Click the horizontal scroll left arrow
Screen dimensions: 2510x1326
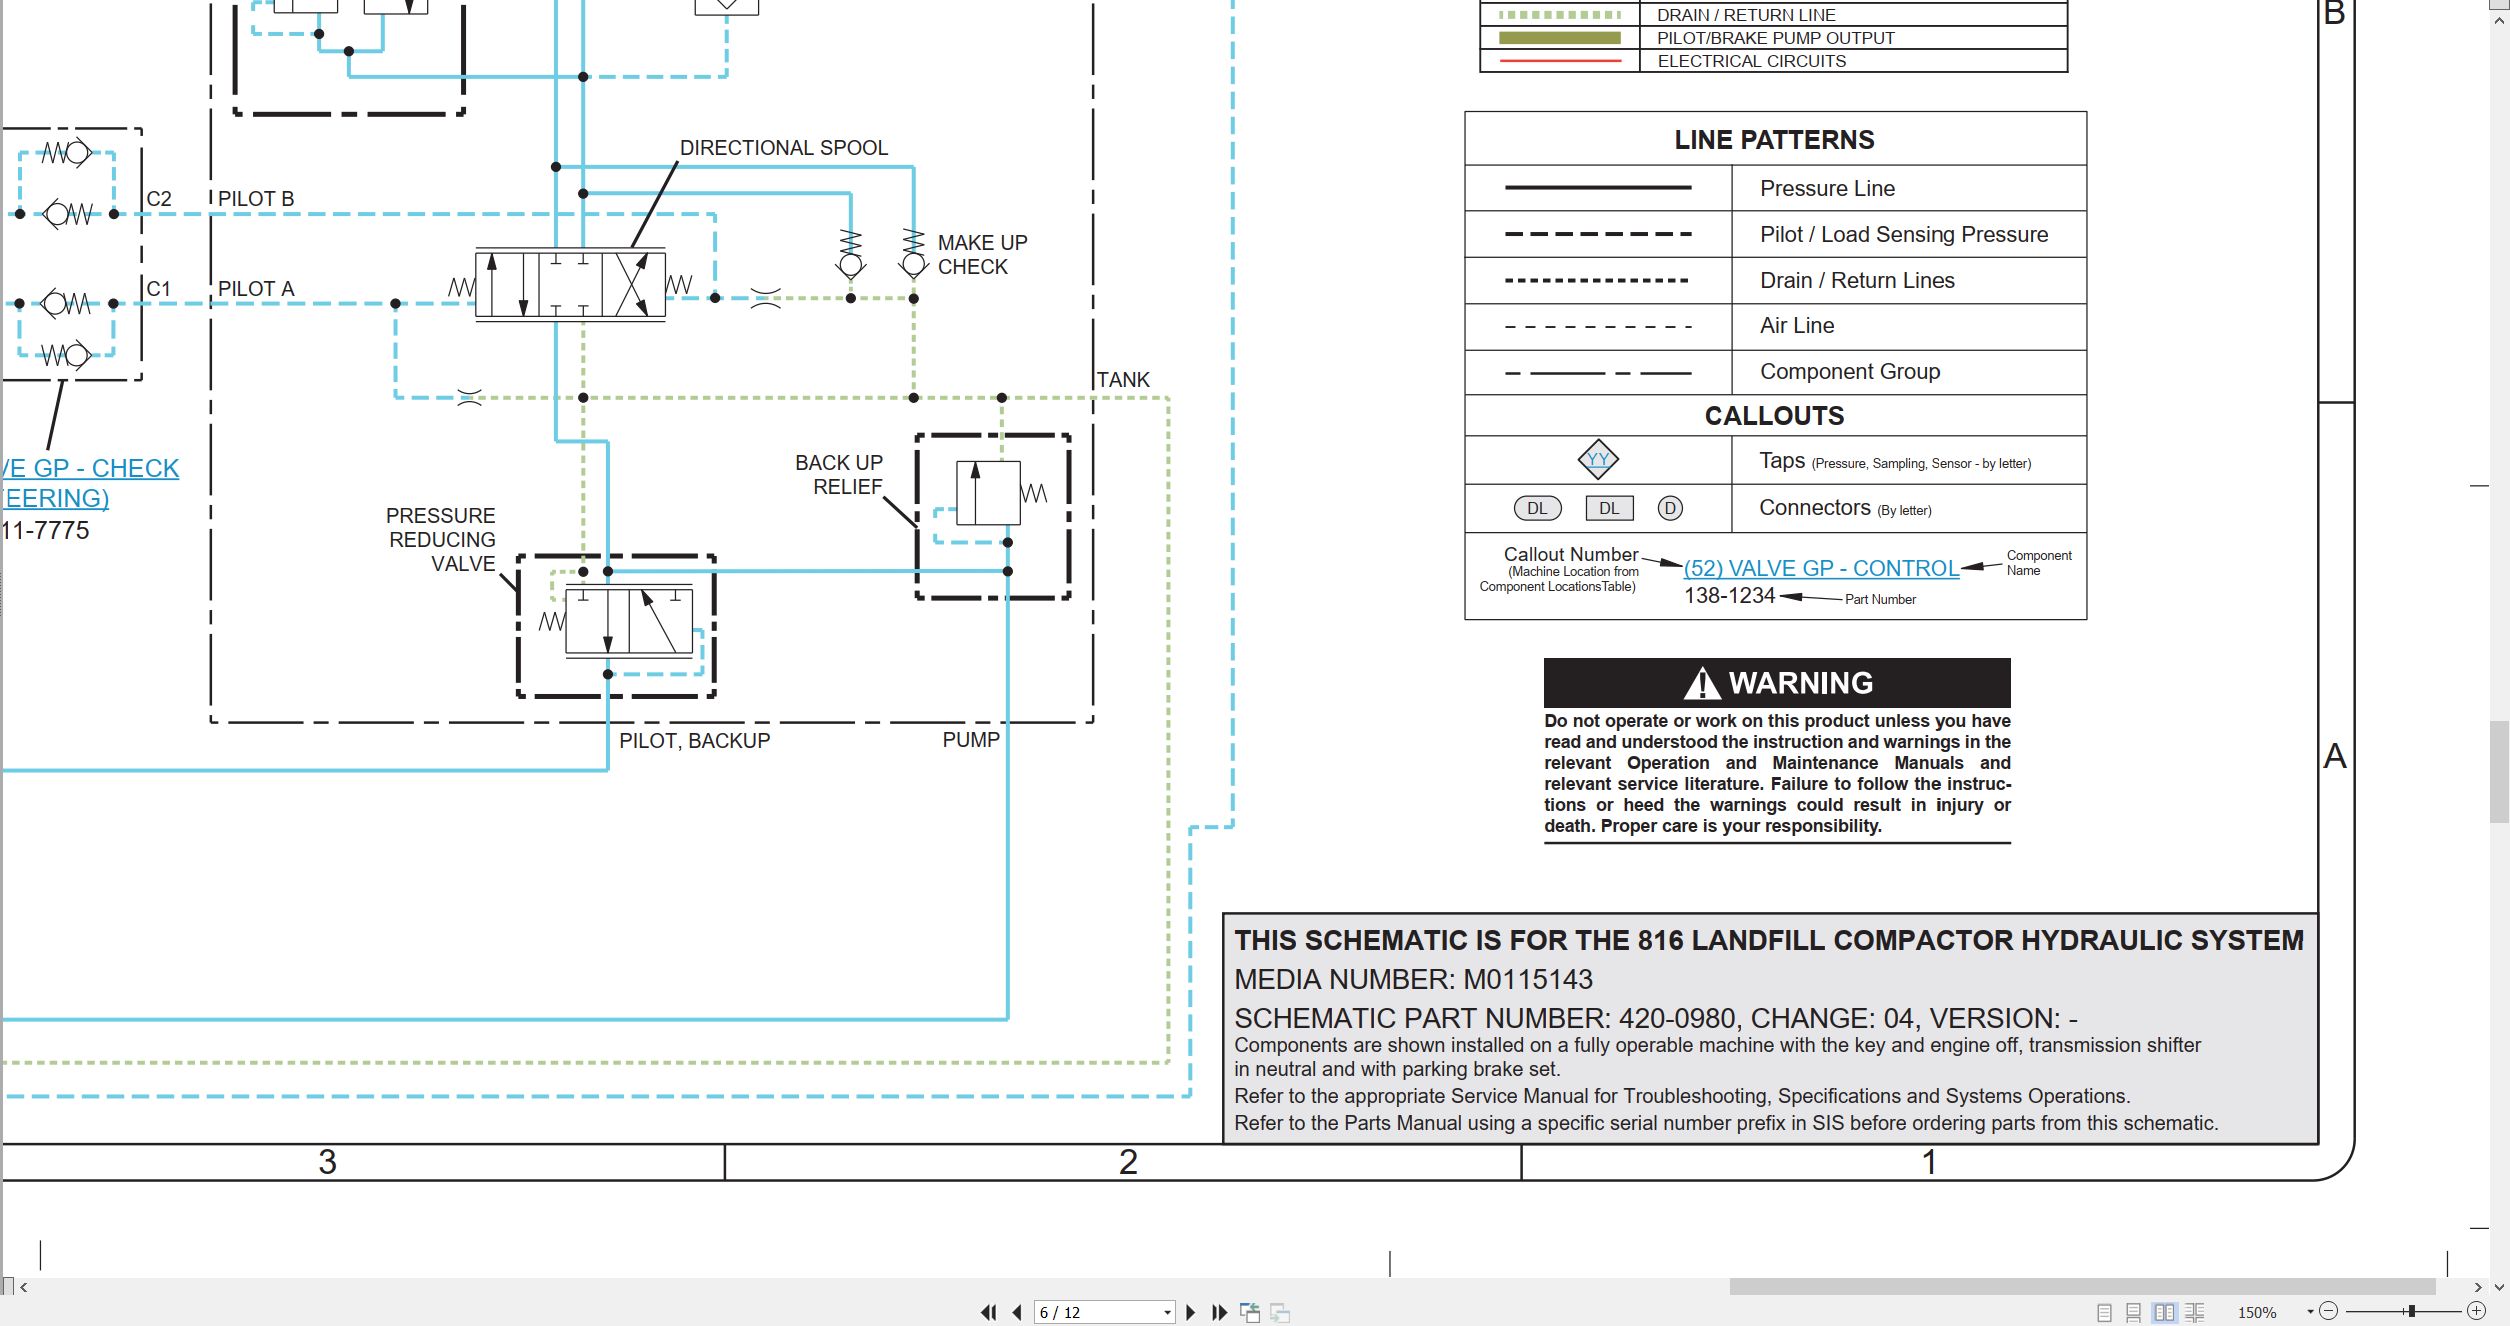[x=23, y=1287]
